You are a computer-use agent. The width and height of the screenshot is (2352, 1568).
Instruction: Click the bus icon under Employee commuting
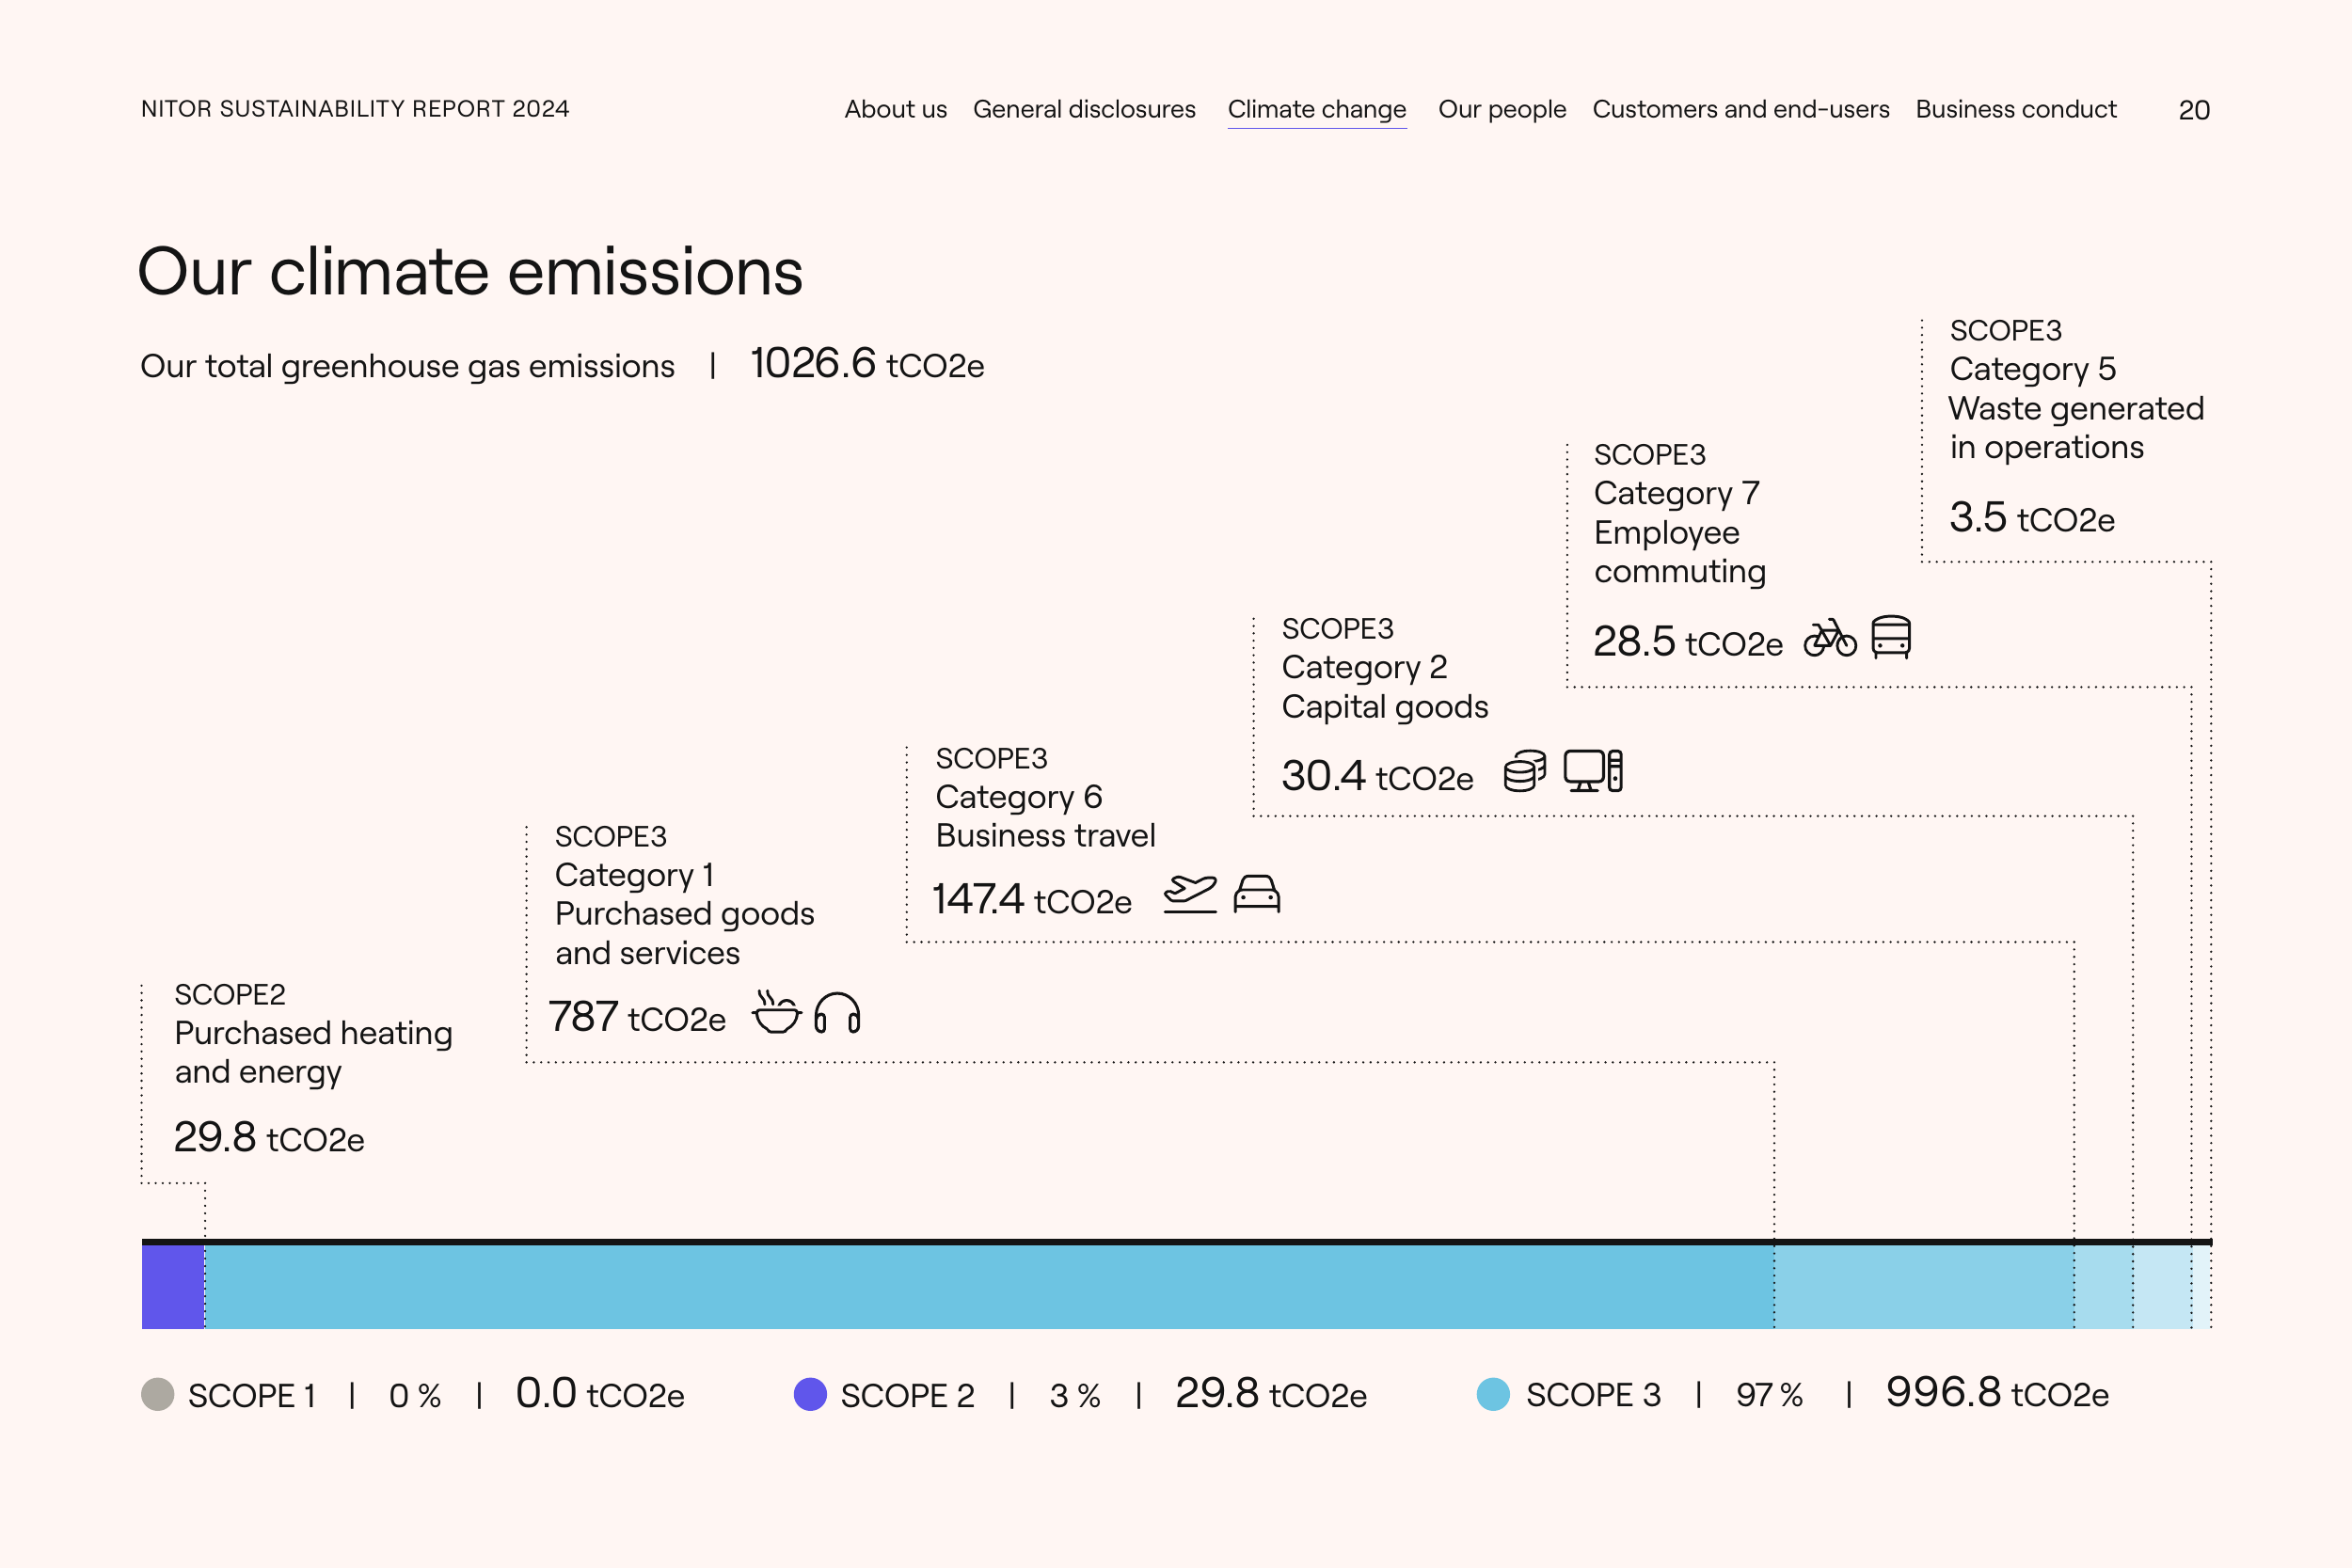click(x=1891, y=637)
